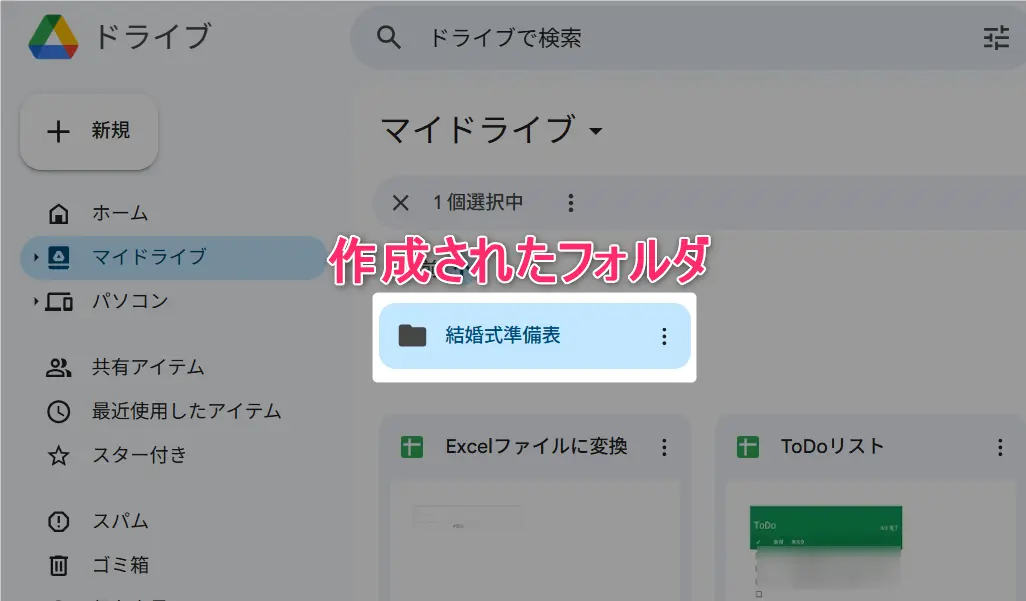
Task: Clear selection with the X icon
Action: 401,203
